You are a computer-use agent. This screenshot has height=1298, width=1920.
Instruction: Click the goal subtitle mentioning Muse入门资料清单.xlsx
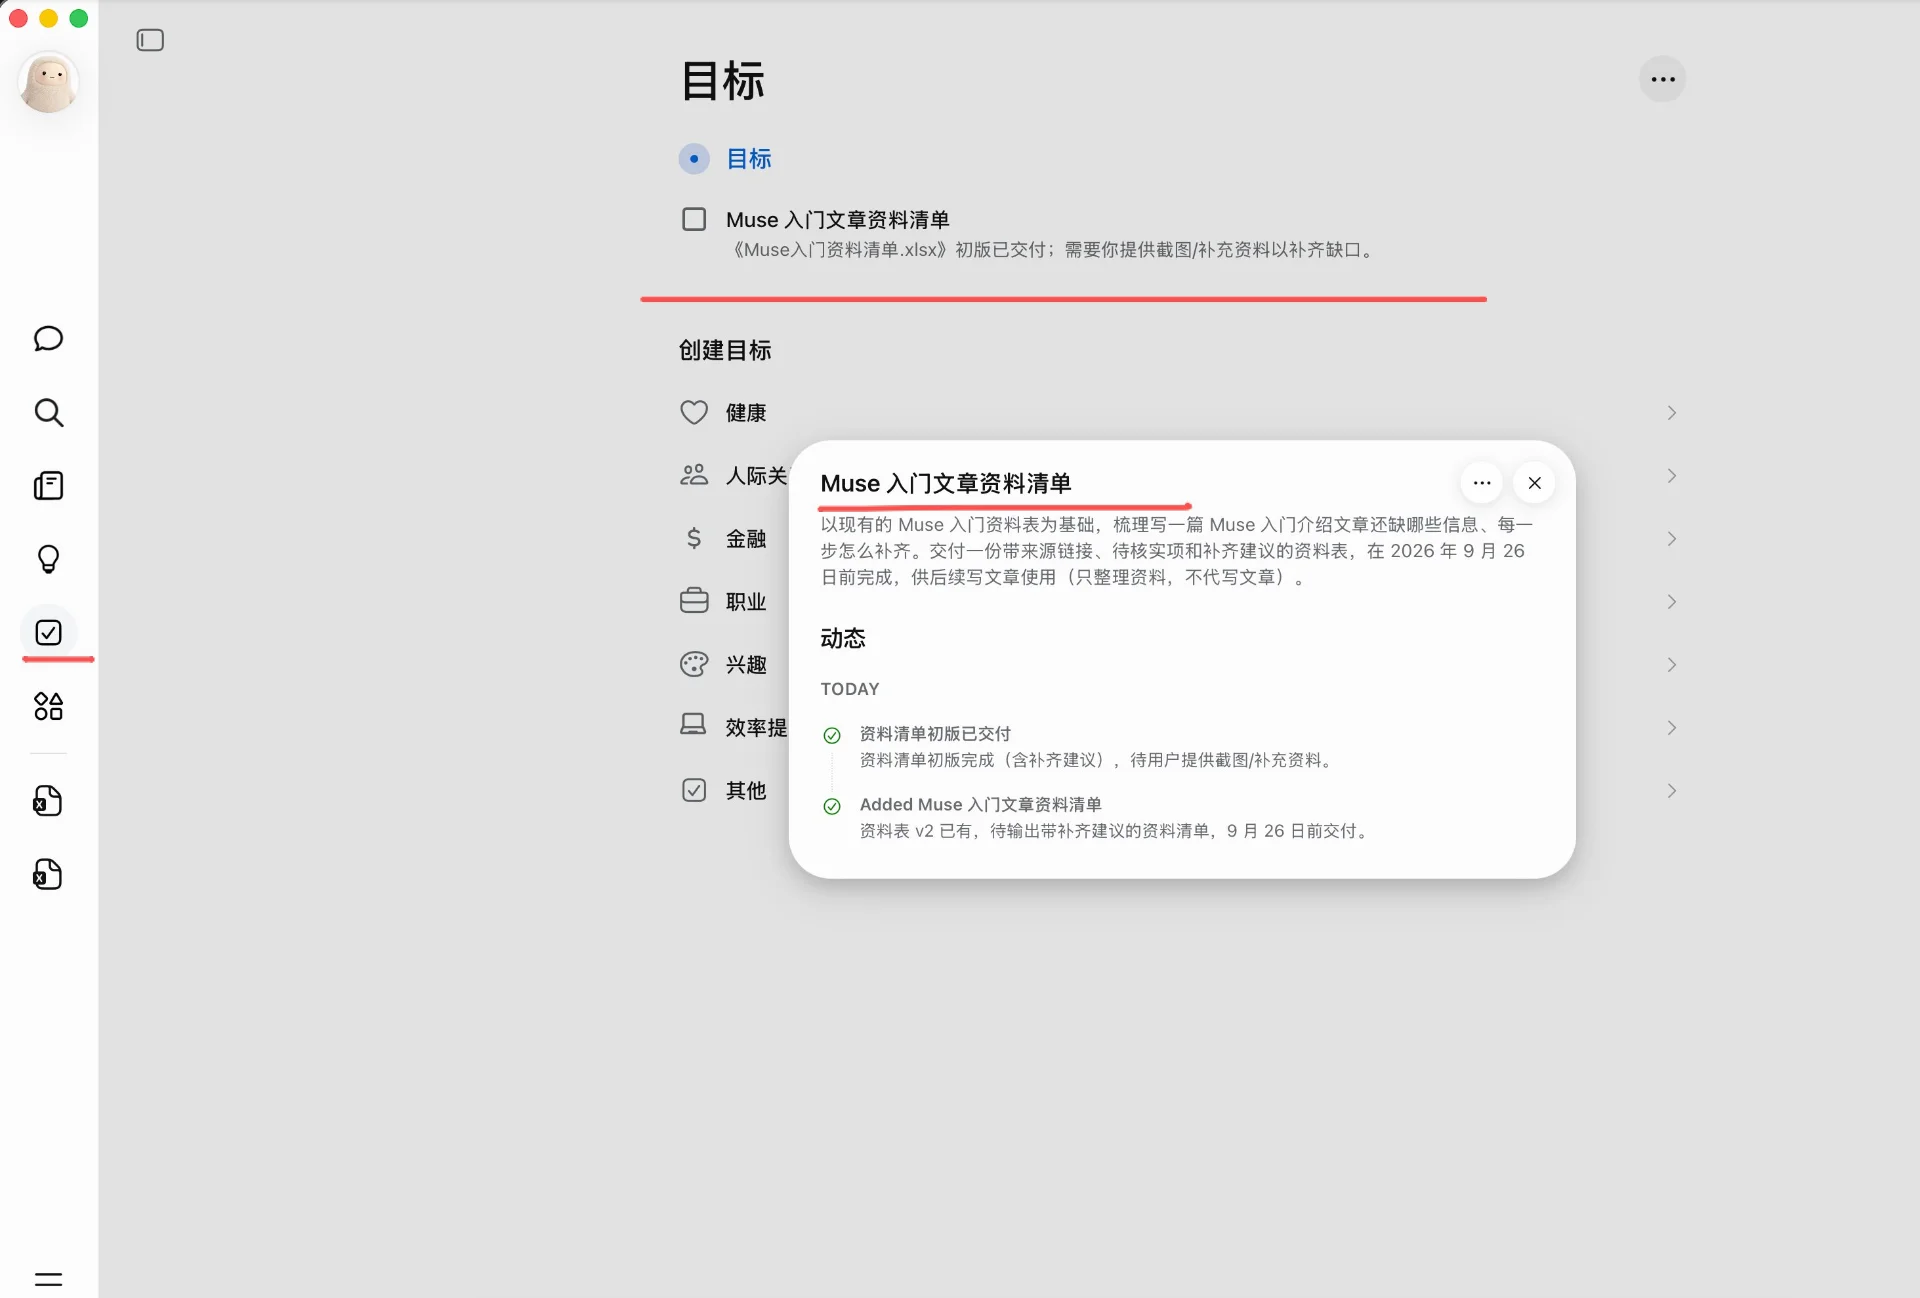1051,250
